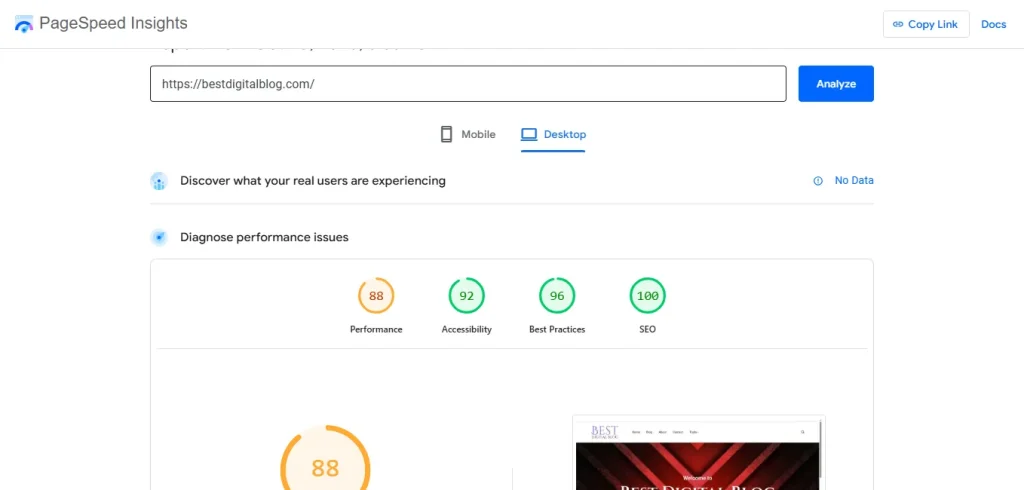Click 'Discover what your real users are experiencing'
This screenshot has width=1024, height=490.
[x=313, y=181]
